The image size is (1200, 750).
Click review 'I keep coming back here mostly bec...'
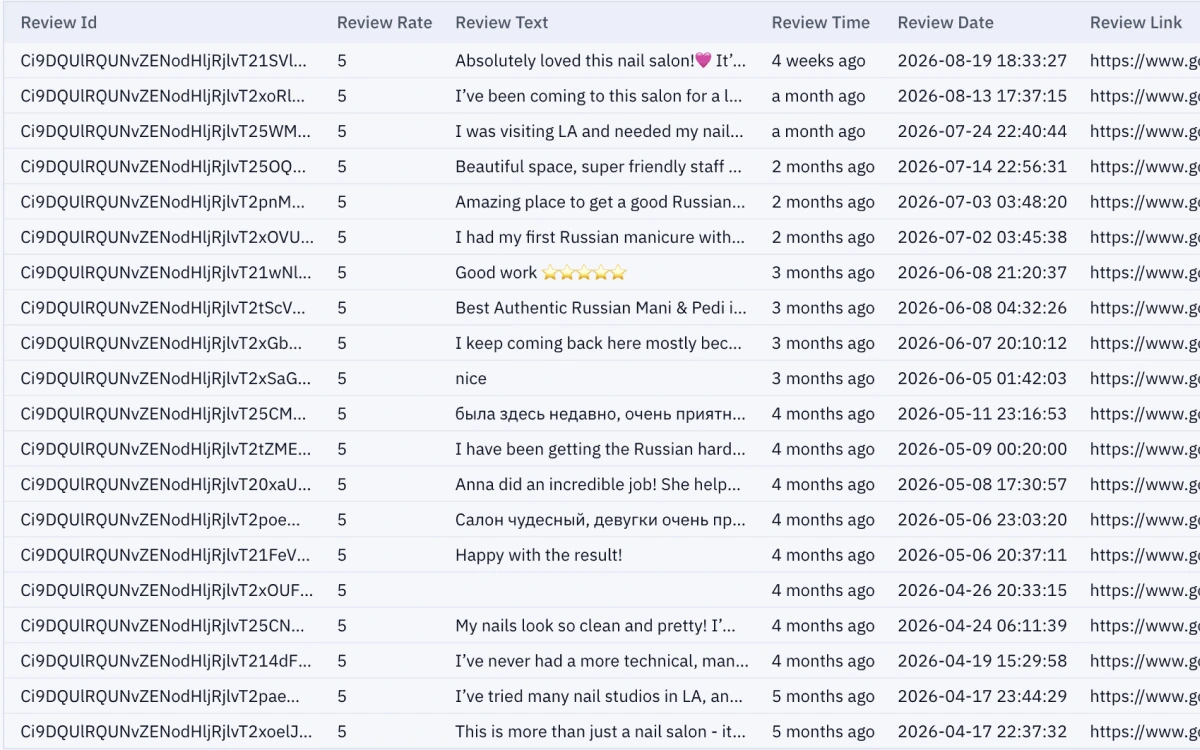tap(599, 343)
